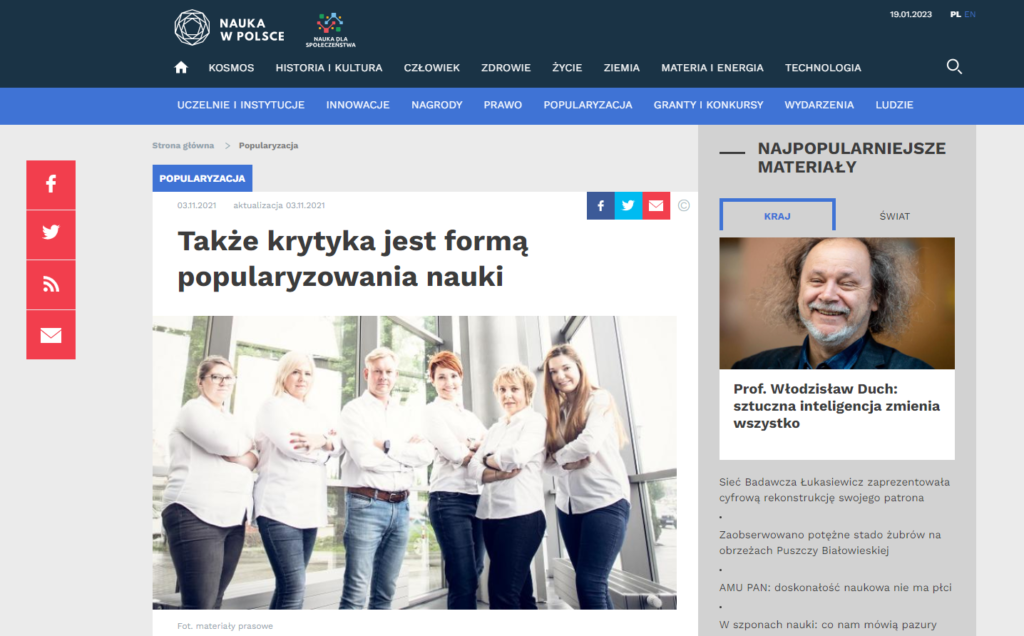Click the blue POPULARYZACJA category tag
This screenshot has width=1024, height=636.
pos(202,178)
